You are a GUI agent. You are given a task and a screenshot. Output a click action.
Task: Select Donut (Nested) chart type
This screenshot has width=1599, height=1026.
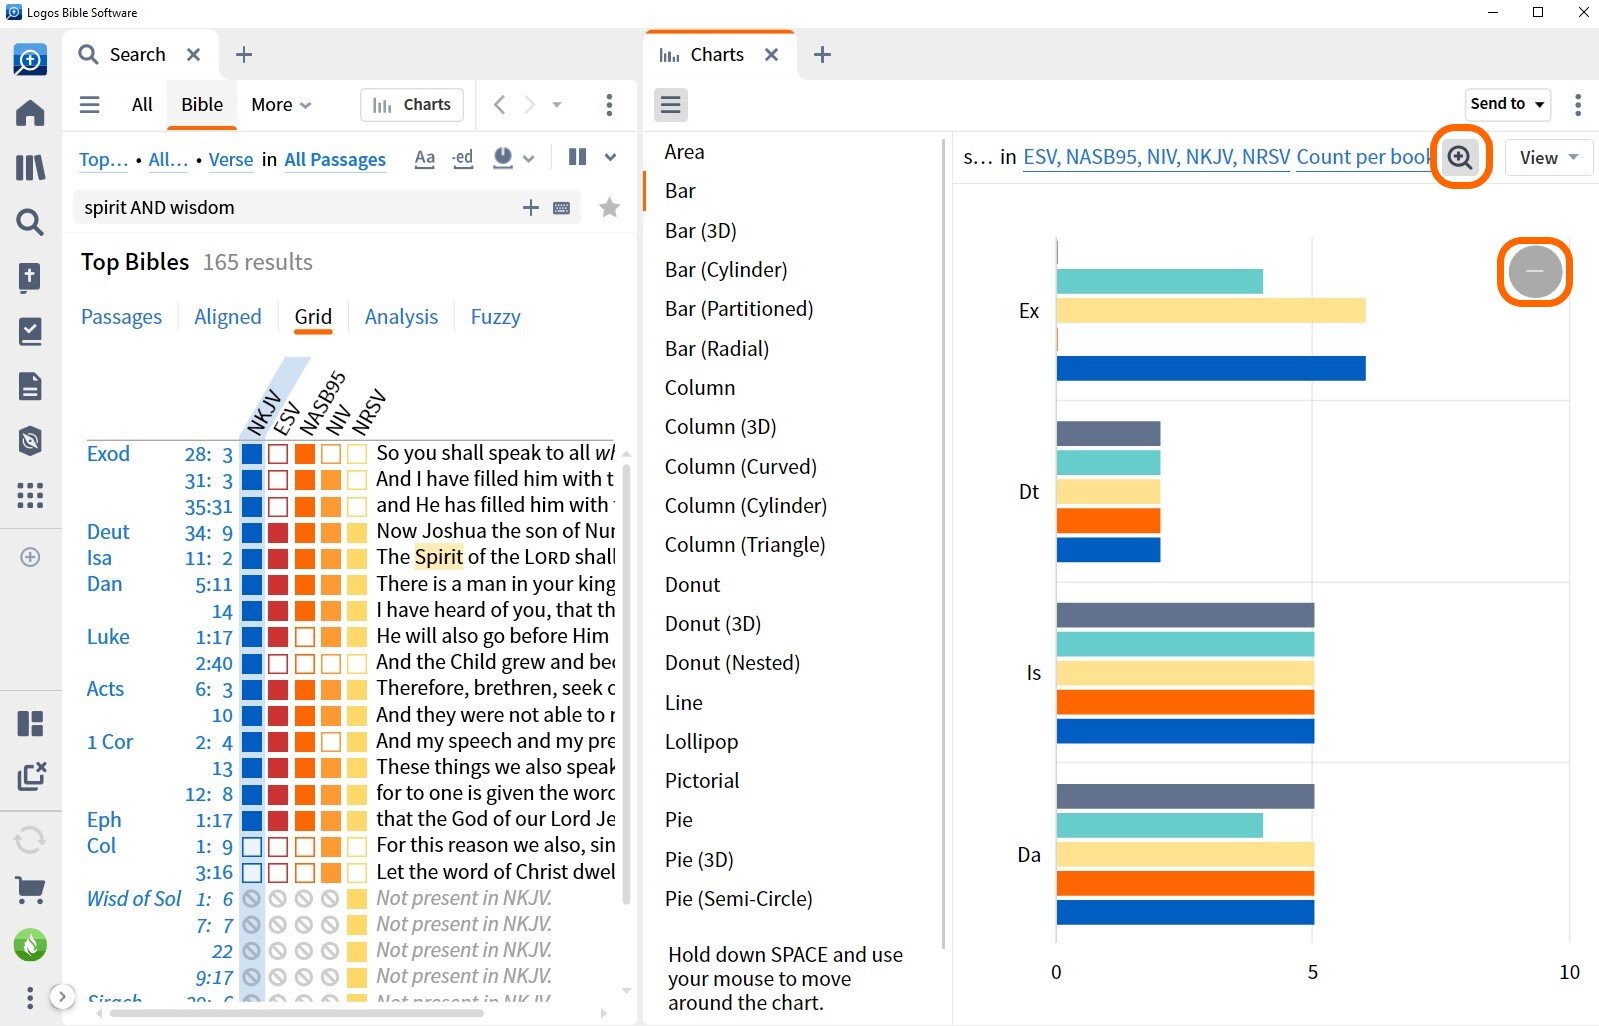pos(732,663)
